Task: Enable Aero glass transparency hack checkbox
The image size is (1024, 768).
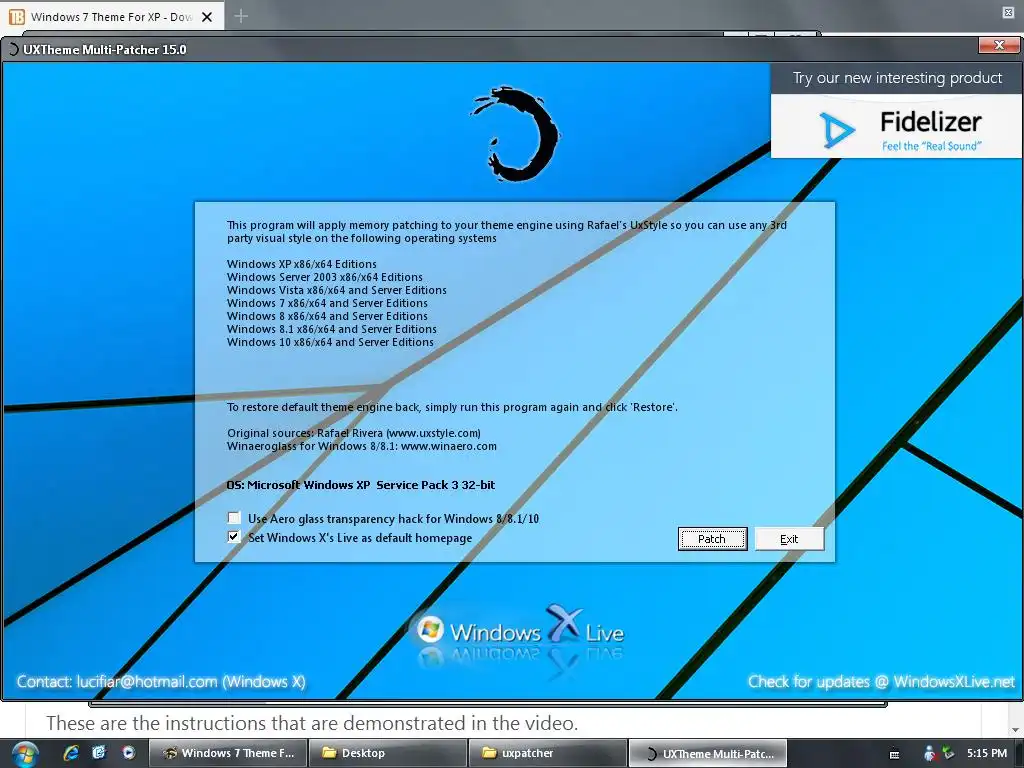Action: click(234, 518)
